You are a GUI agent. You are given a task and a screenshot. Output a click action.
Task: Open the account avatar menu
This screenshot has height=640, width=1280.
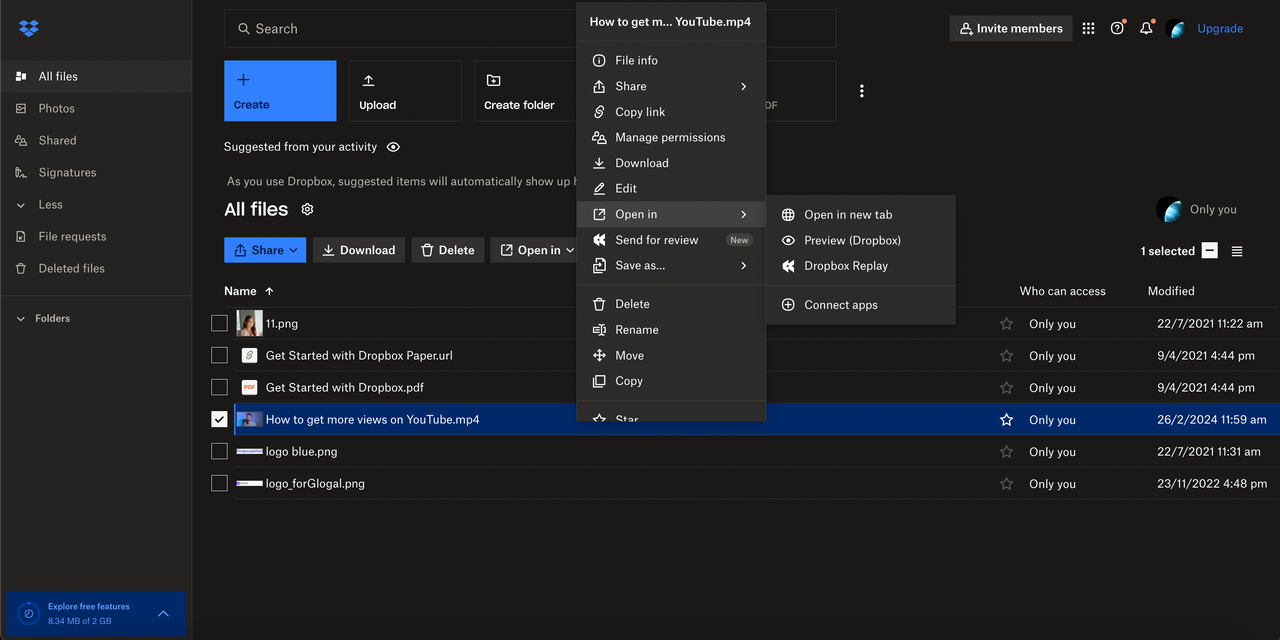(x=1176, y=29)
